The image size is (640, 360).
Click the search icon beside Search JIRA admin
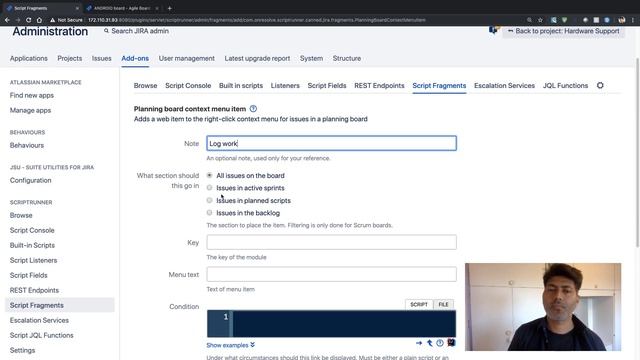[106, 31]
